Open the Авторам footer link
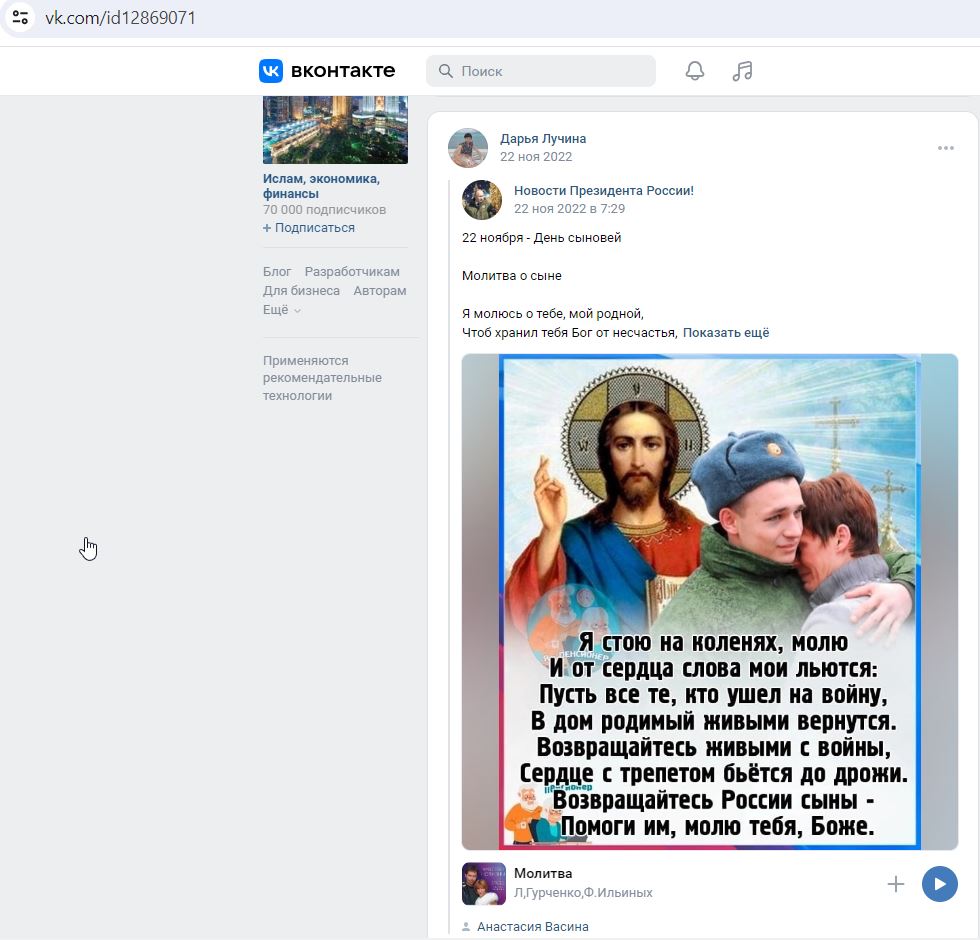 (379, 291)
